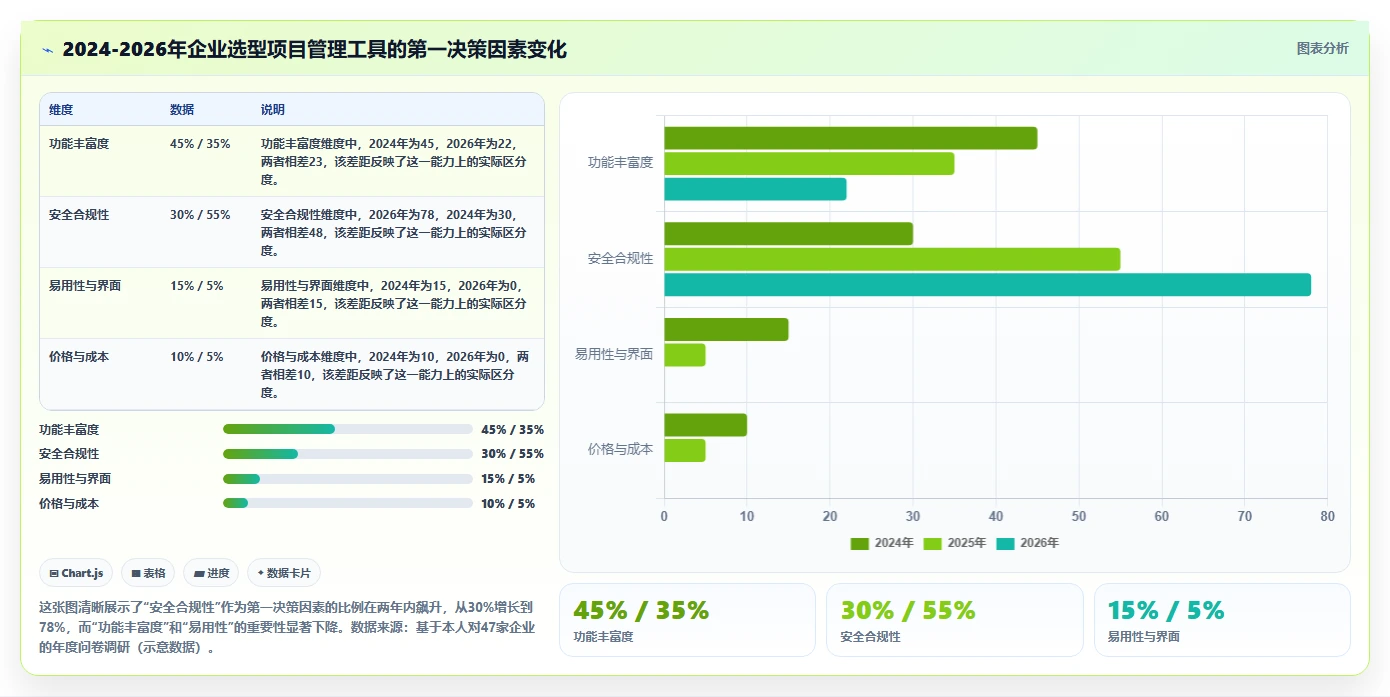The width and height of the screenshot is (1390, 697).
Task: Click the 价格与成本 description text in table
Action: (x=396, y=375)
